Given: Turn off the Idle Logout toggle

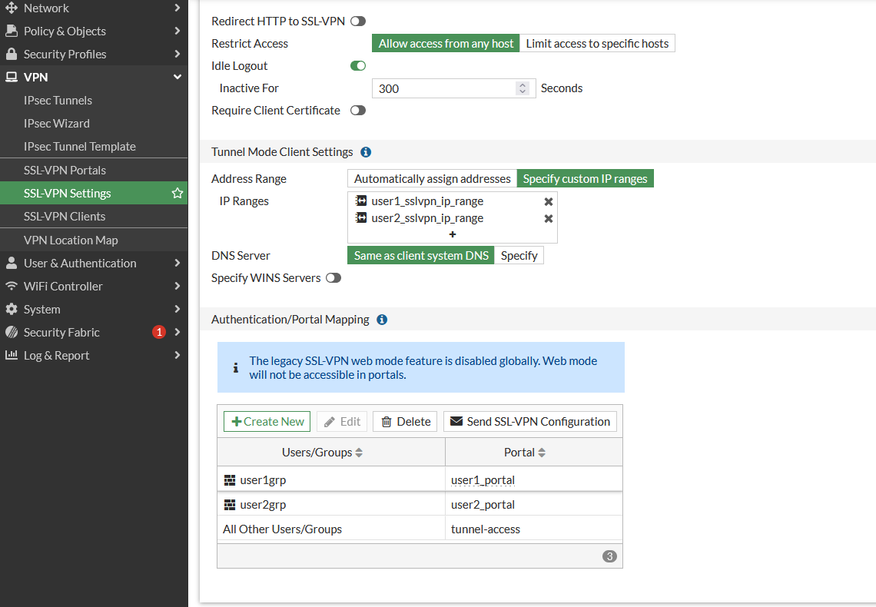Looking at the screenshot, I should [x=358, y=66].
